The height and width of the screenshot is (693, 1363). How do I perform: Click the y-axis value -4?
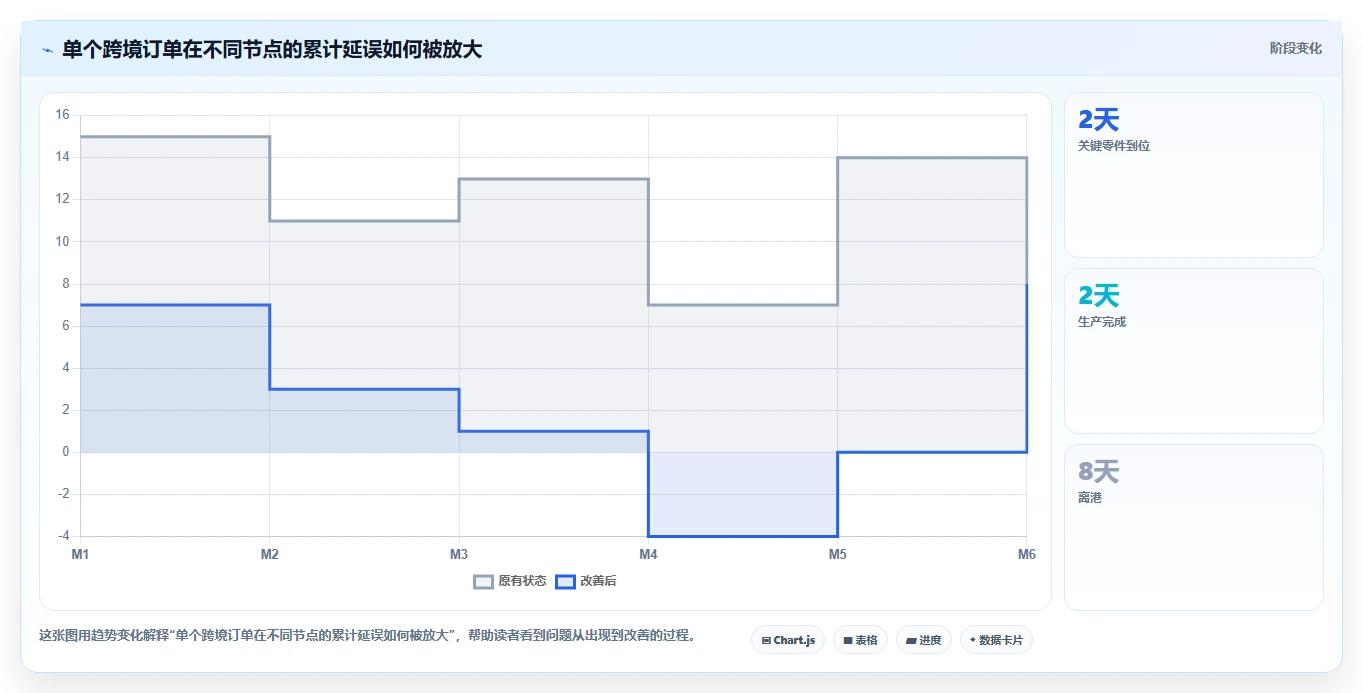[x=62, y=536]
